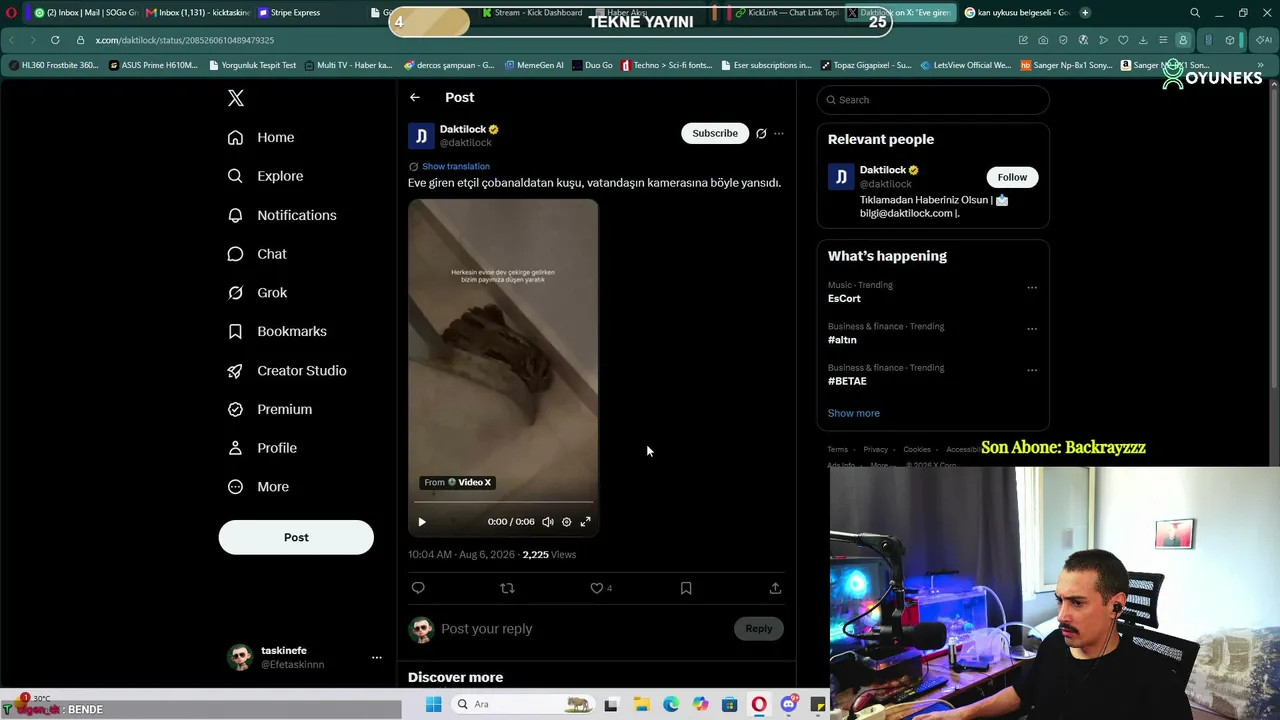Open the post's three-dot more menu
Image resolution: width=1280 pixels, height=720 pixels.
(x=779, y=133)
